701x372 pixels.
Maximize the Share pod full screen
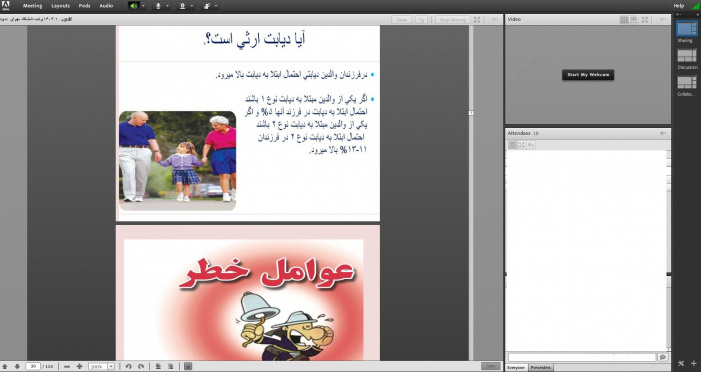point(477,20)
